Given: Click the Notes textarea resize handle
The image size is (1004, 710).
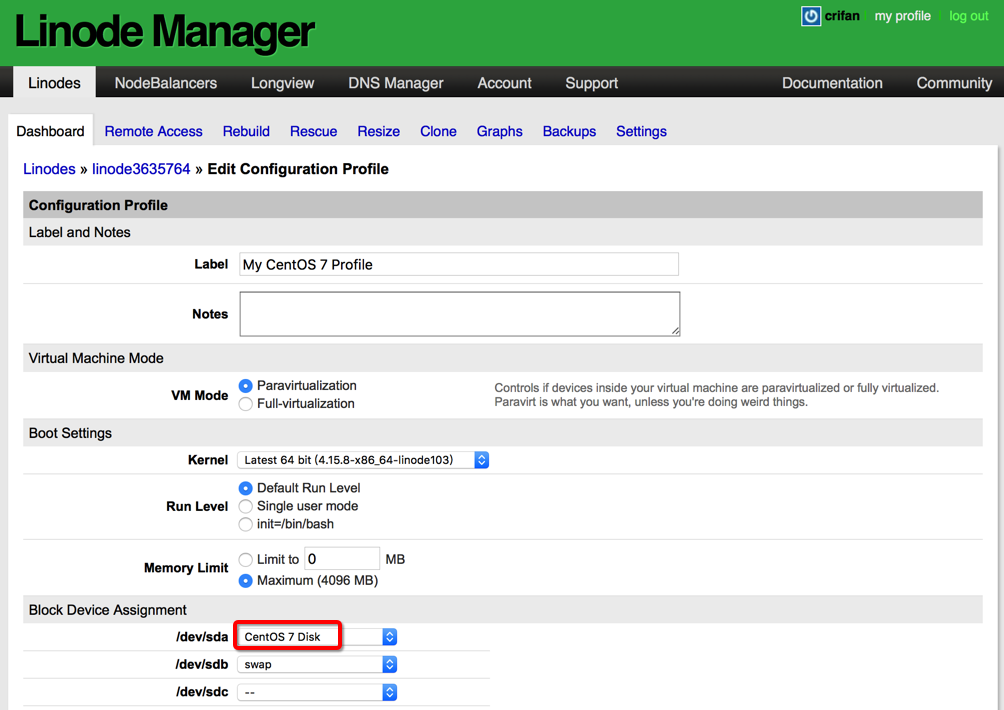Looking at the screenshot, I should pyautogui.click(x=675, y=330).
